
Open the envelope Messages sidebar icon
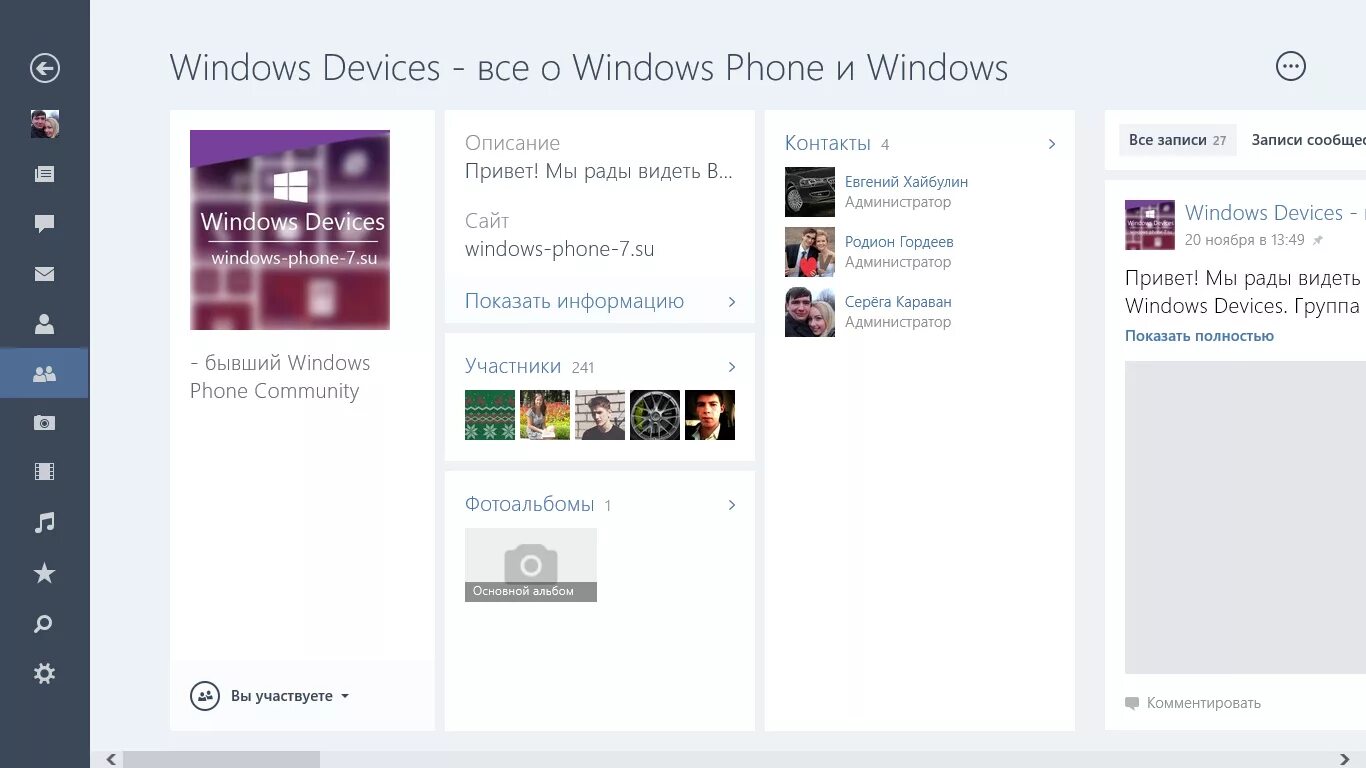(x=45, y=274)
